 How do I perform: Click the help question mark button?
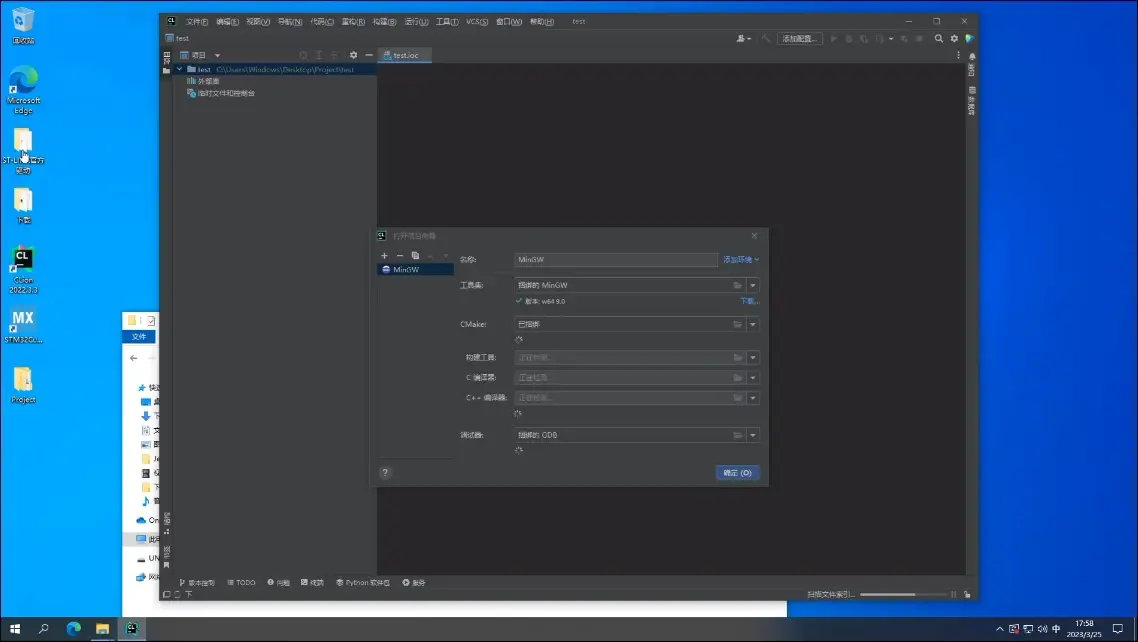click(385, 473)
